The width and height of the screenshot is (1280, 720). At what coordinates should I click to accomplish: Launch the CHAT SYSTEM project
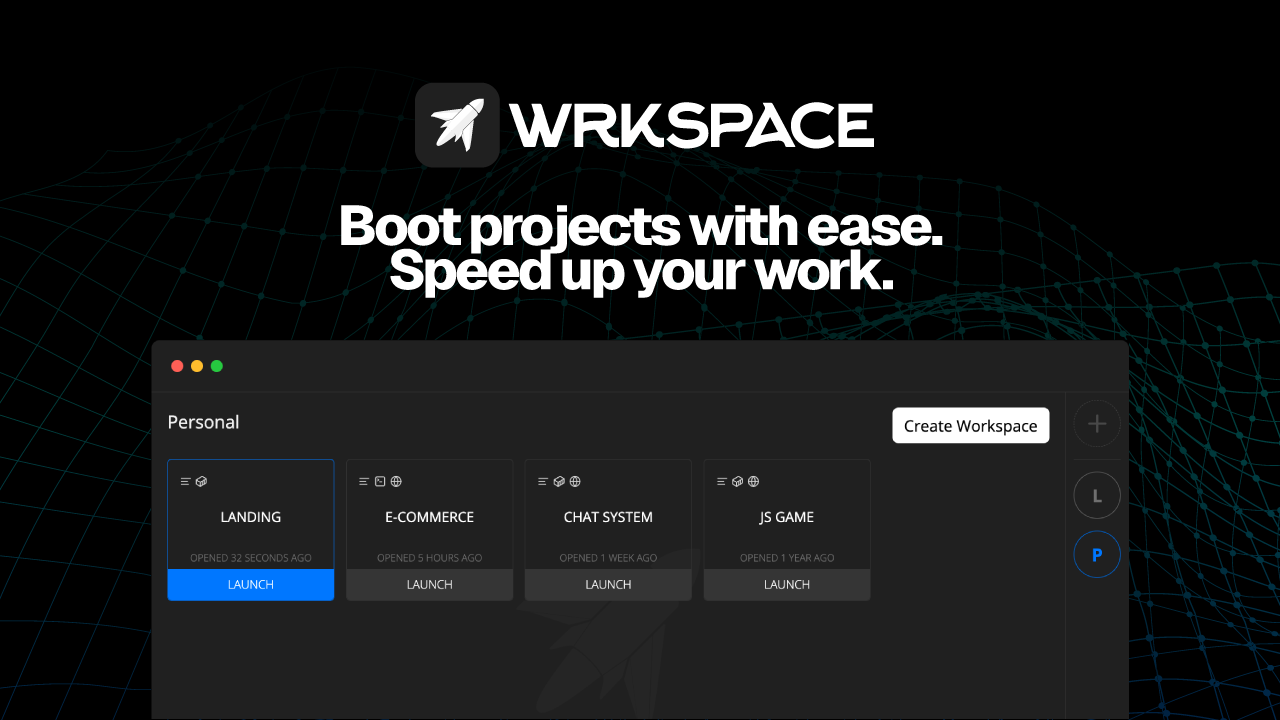tap(608, 584)
